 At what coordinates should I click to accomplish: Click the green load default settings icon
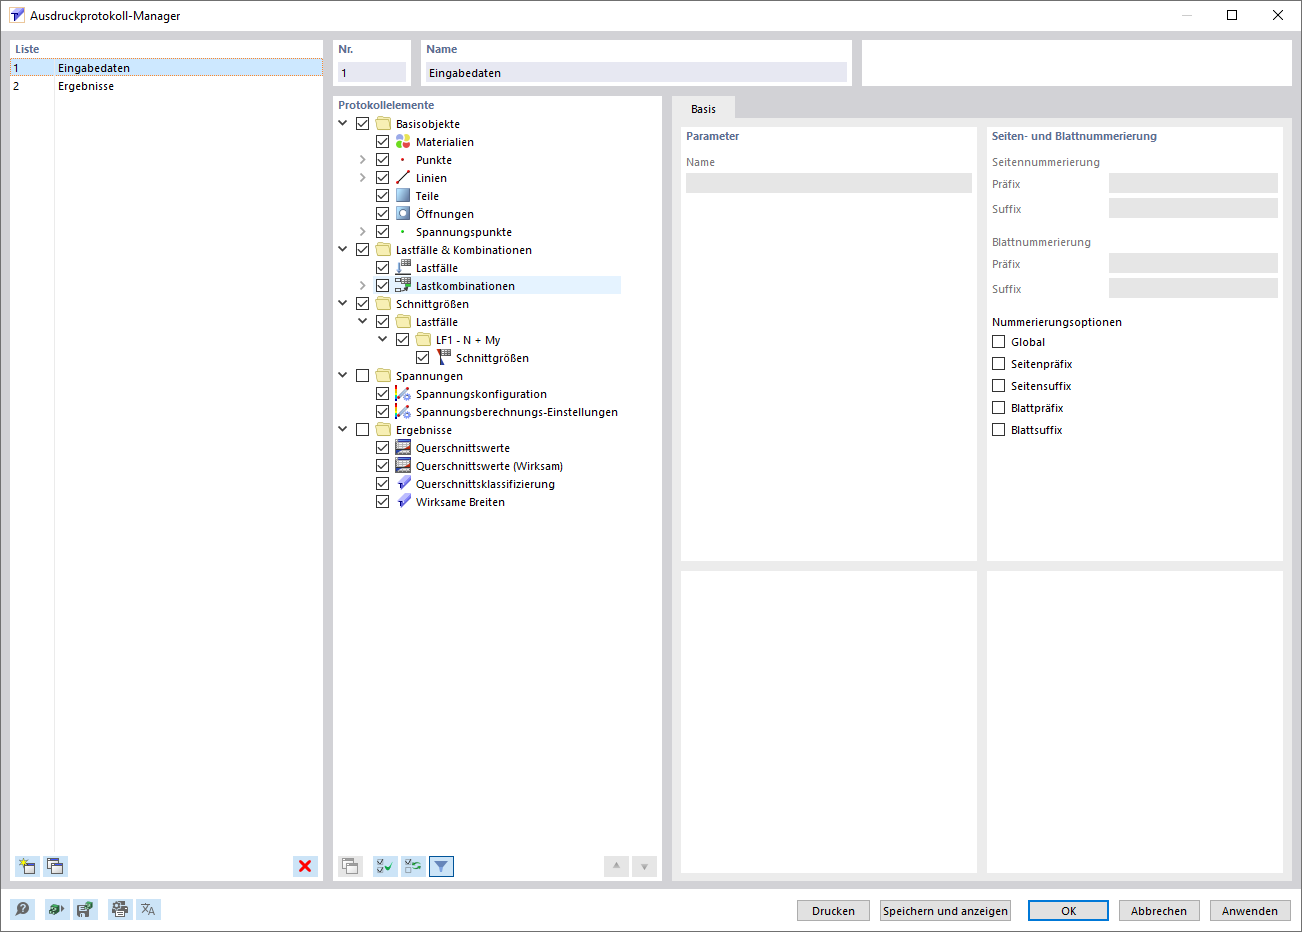click(x=57, y=909)
